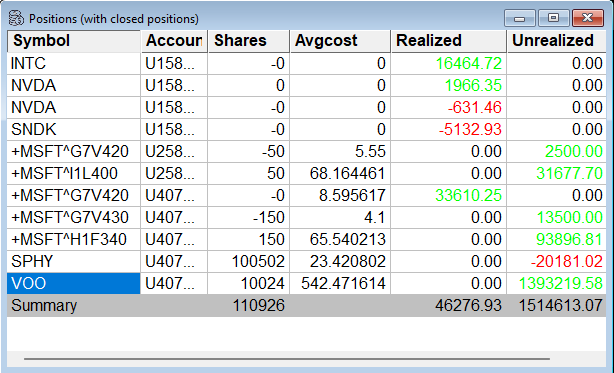Select the INTC position row
614x373 pixels.
pos(307,63)
